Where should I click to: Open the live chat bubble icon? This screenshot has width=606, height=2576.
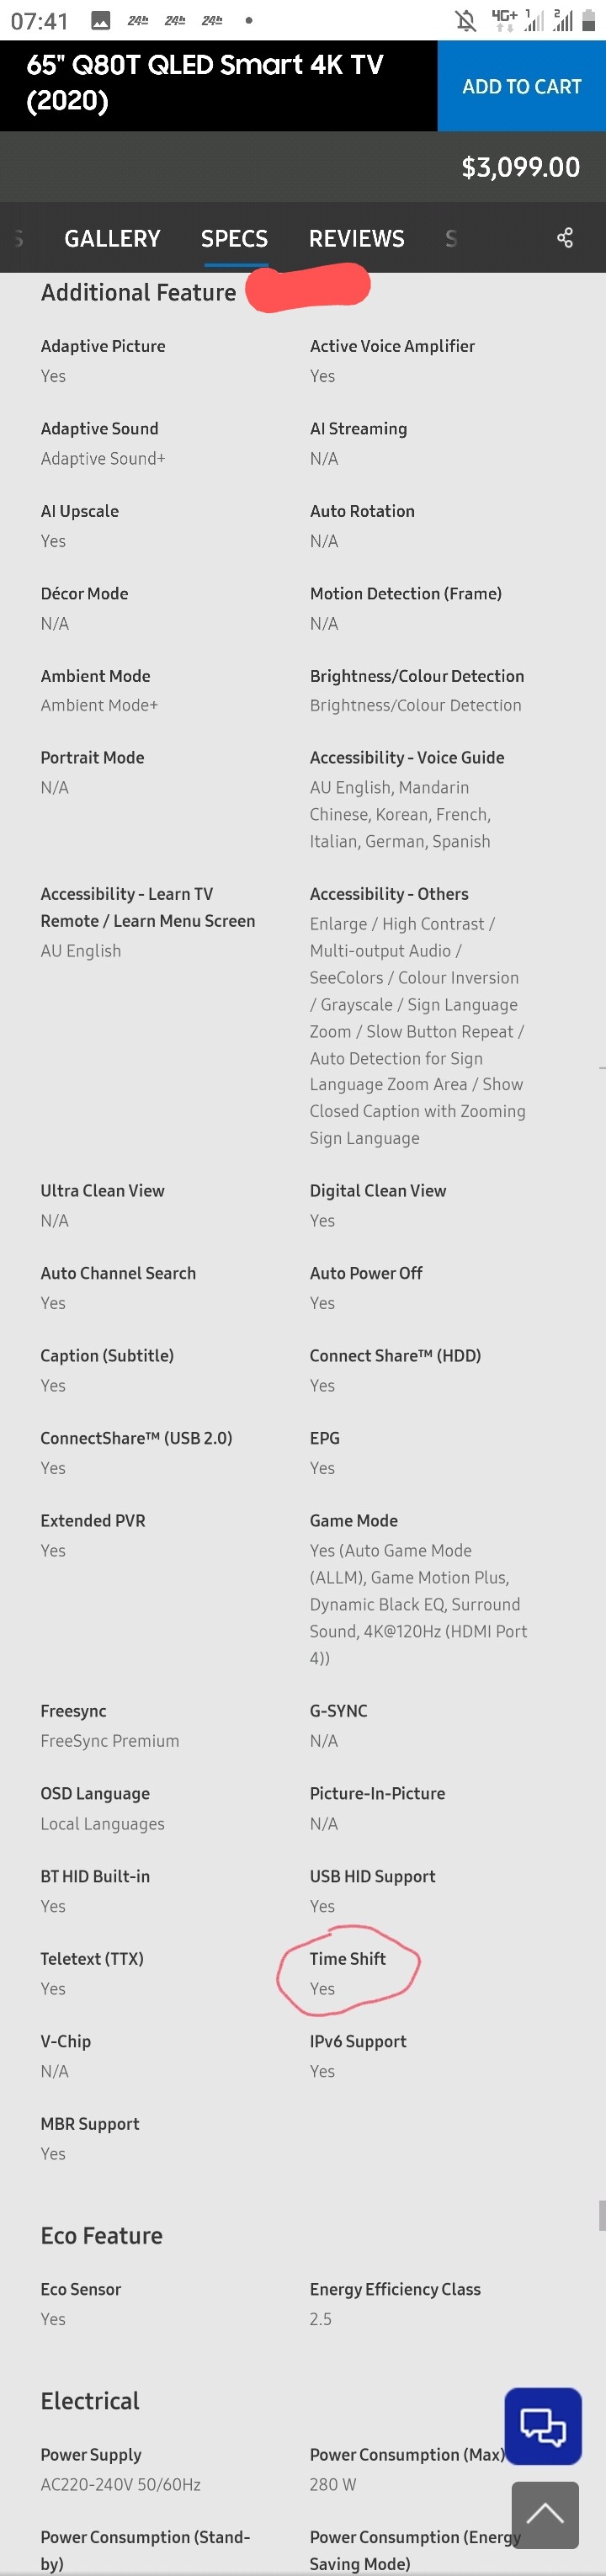[x=543, y=2426]
